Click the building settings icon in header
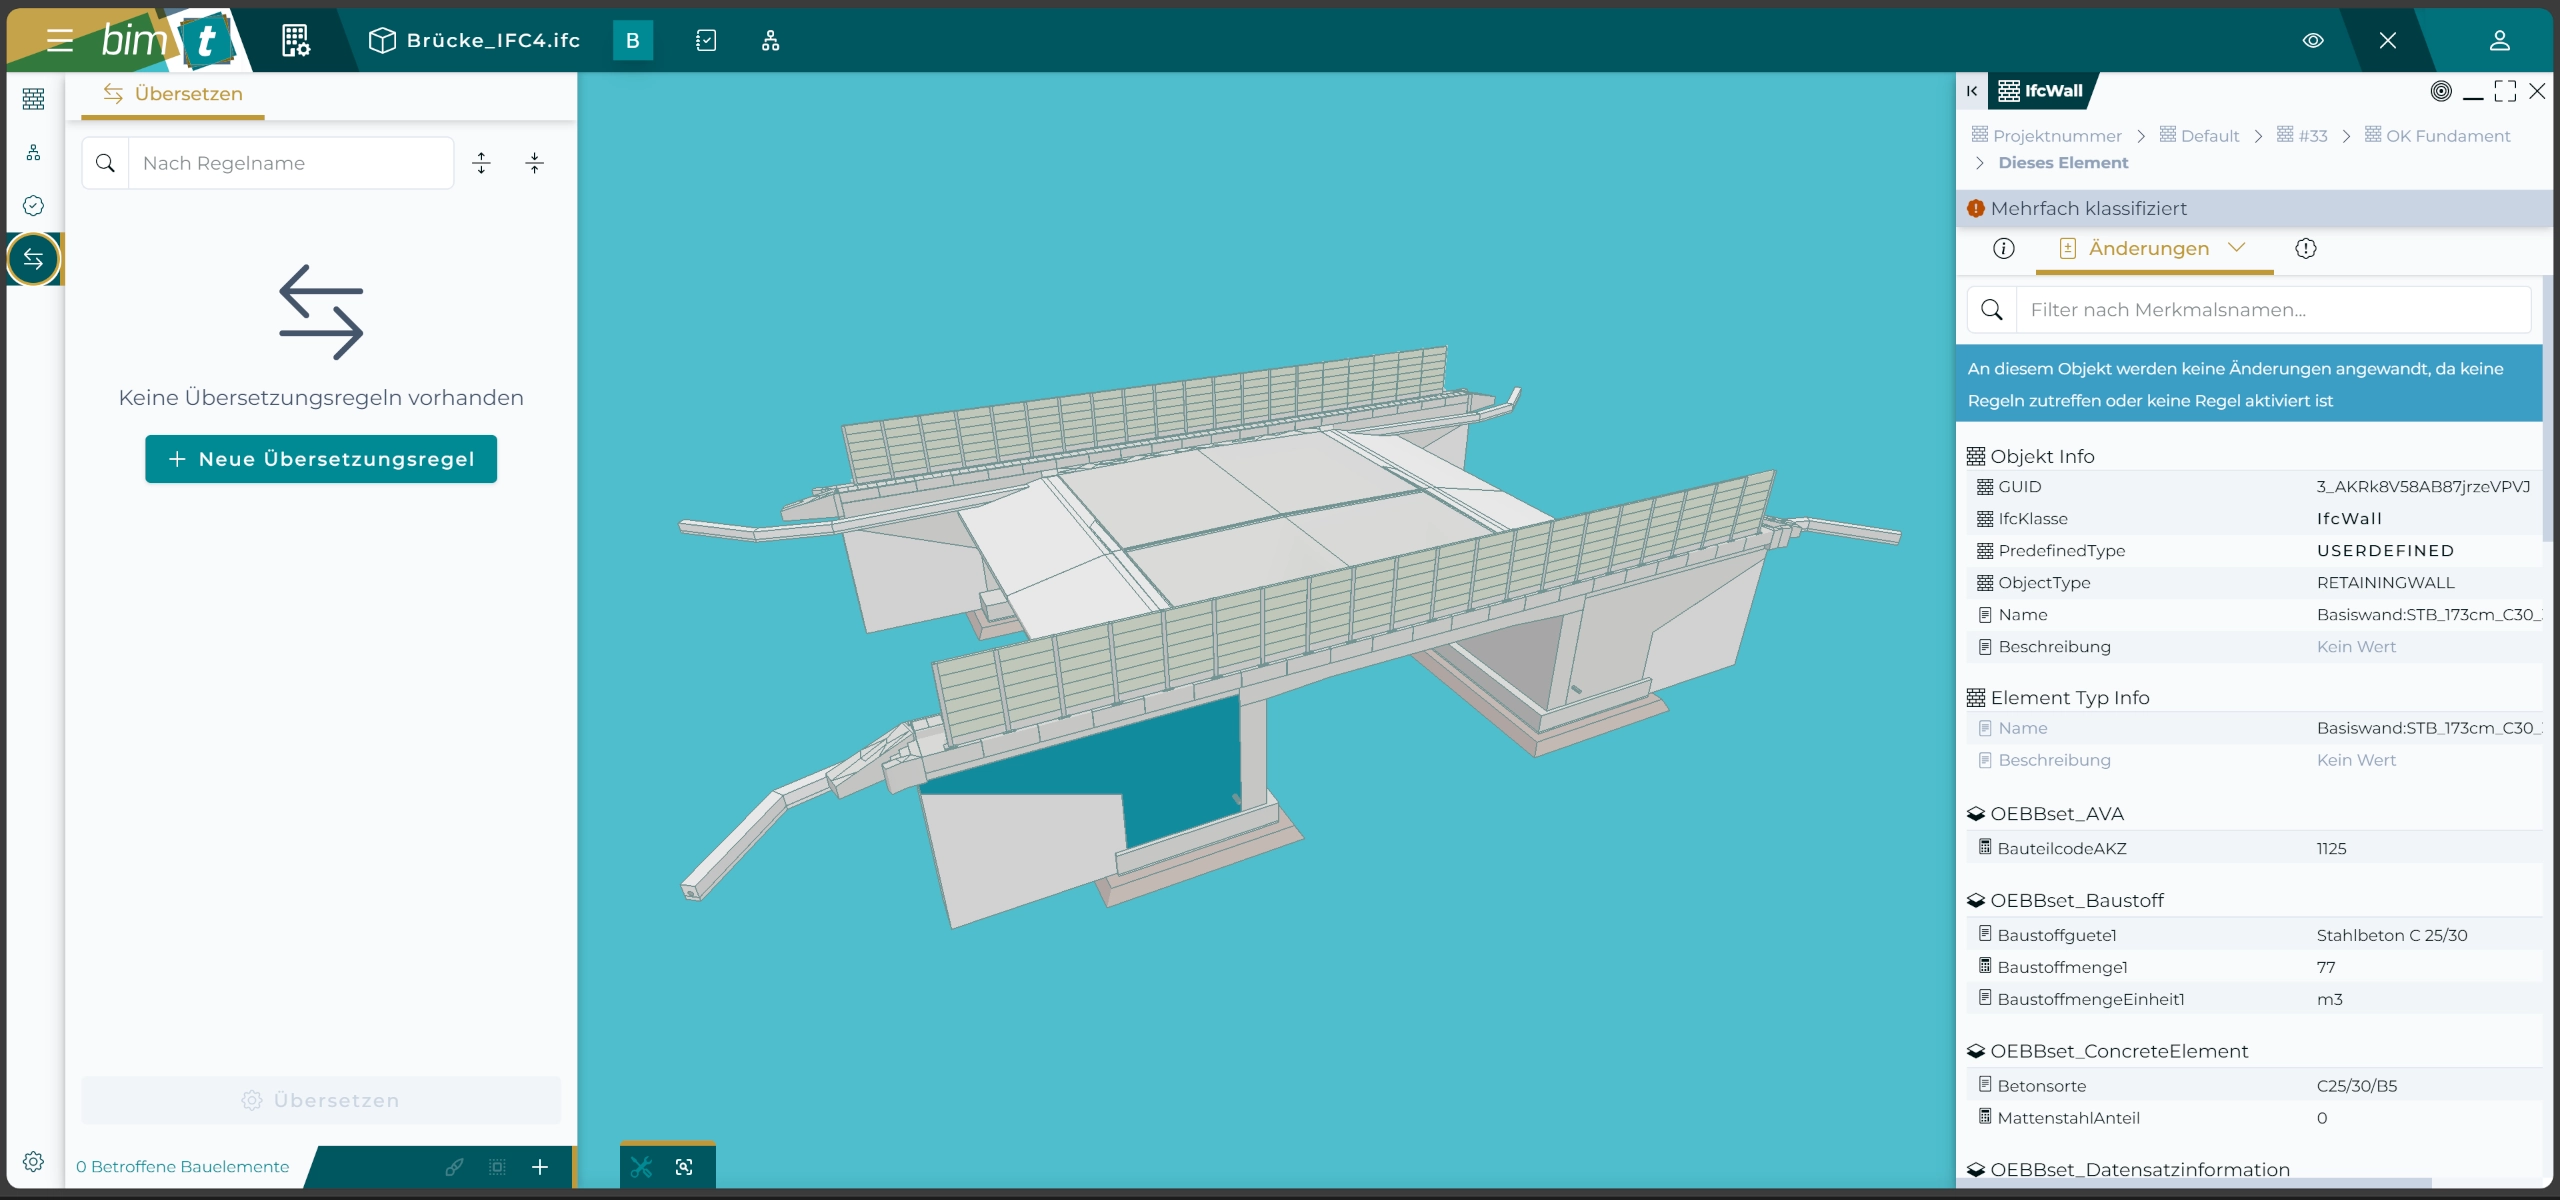This screenshot has width=2560, height=1200. 296,40
